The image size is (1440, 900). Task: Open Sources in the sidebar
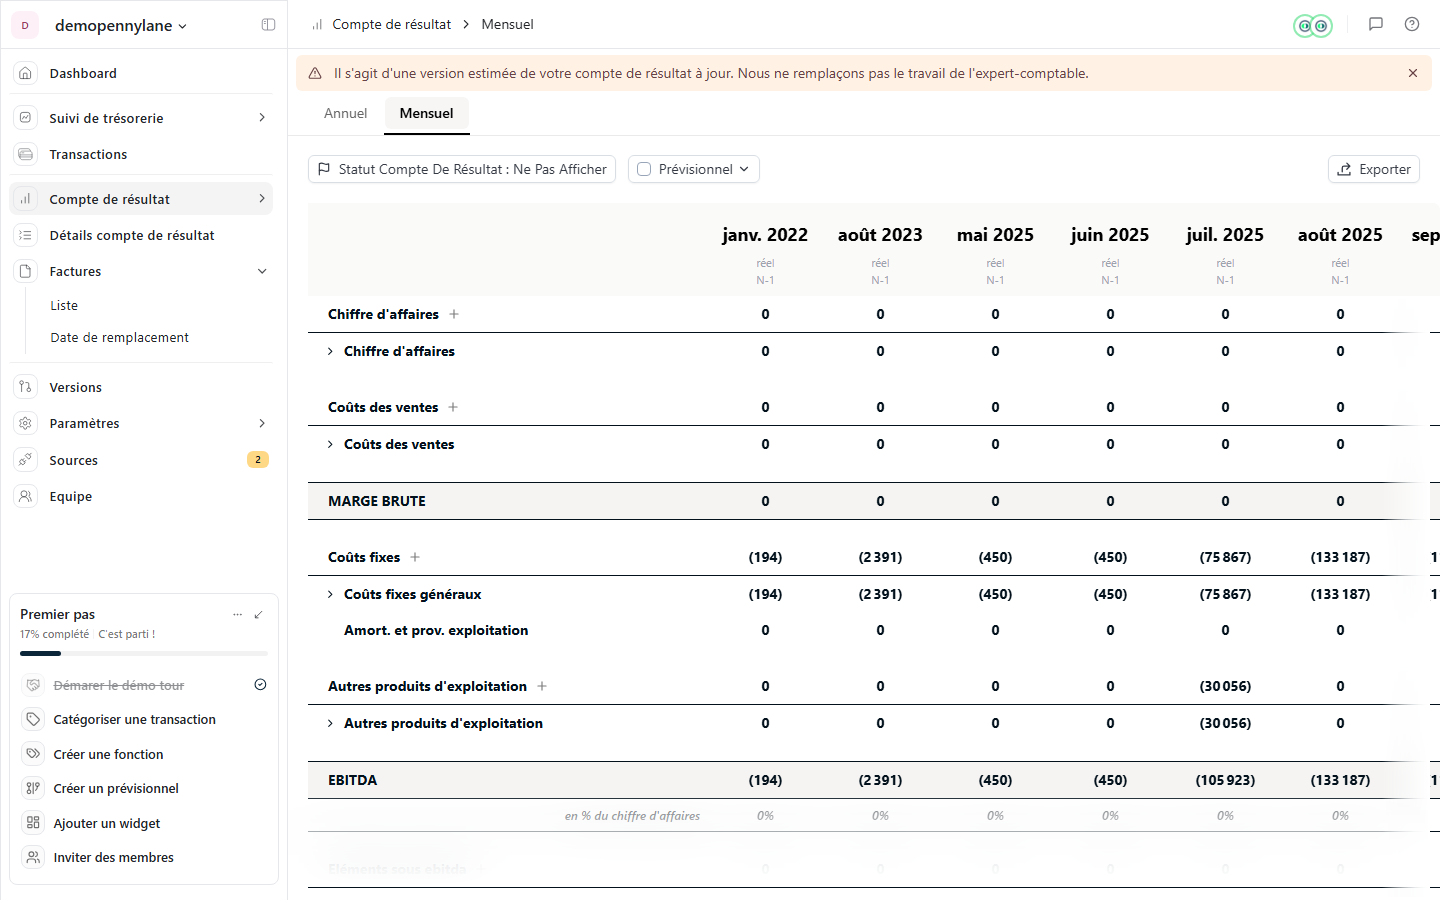tap(141, 460)
